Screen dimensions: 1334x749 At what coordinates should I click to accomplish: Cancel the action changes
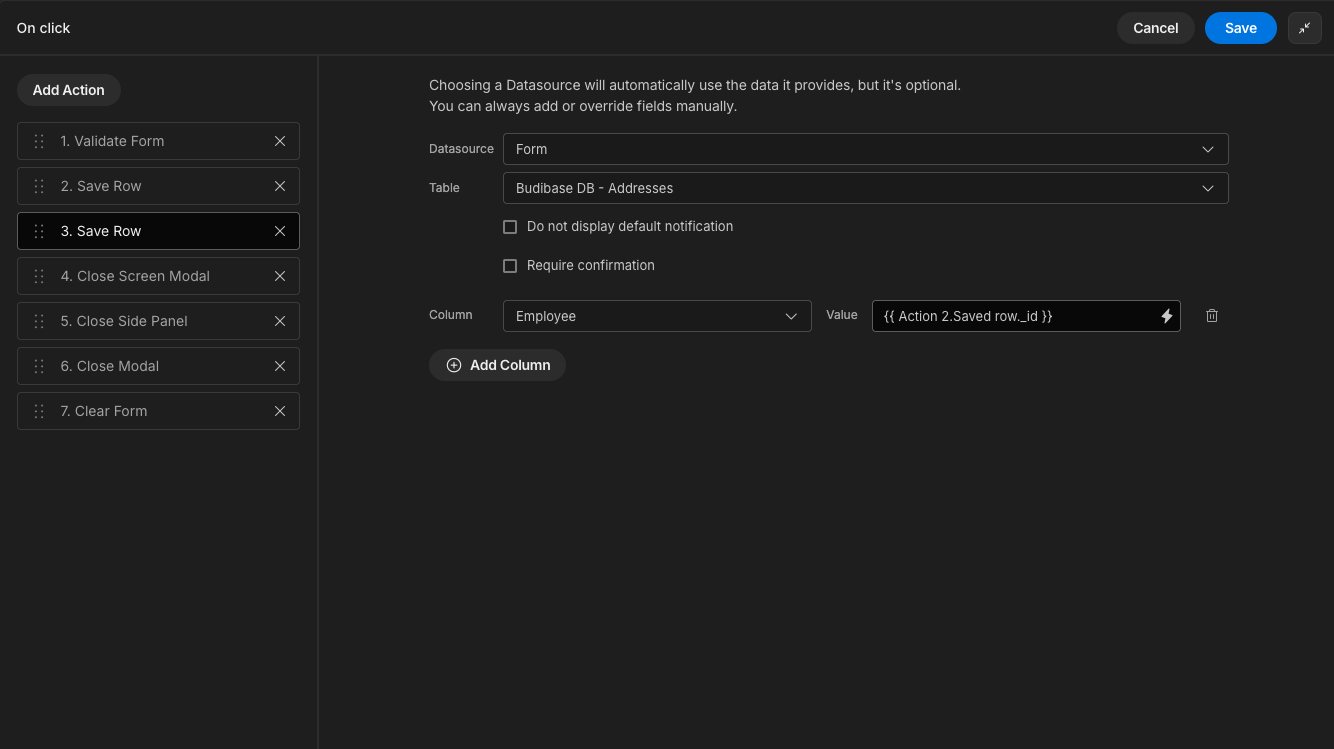click(x=1155, y=28)
